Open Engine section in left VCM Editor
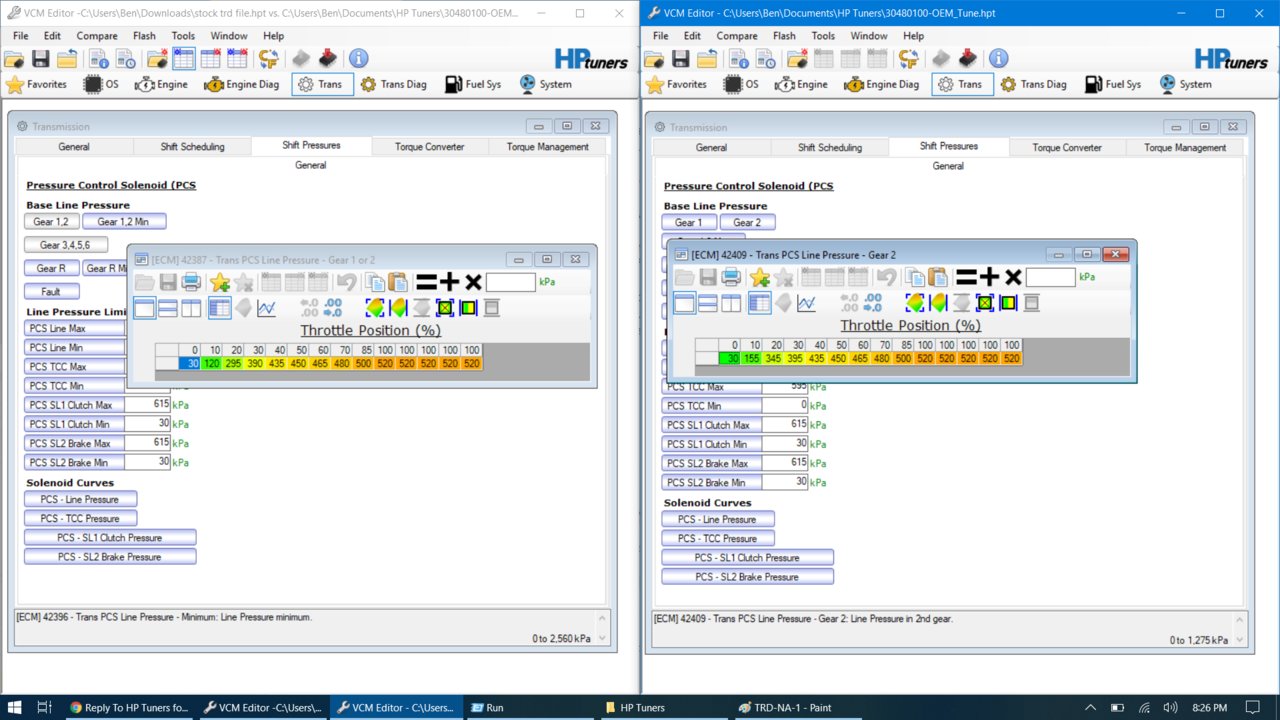1280x720 pixels. coord(162,84)
